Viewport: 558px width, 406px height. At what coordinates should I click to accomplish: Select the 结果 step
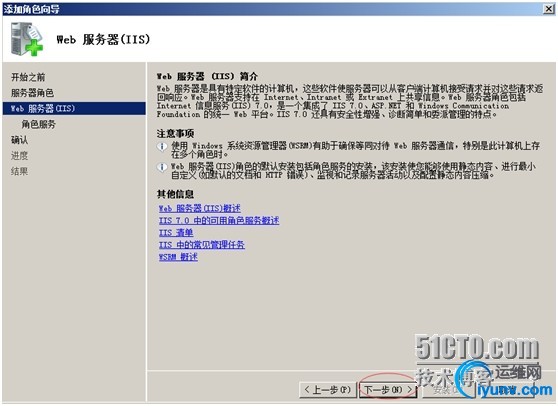20,171
